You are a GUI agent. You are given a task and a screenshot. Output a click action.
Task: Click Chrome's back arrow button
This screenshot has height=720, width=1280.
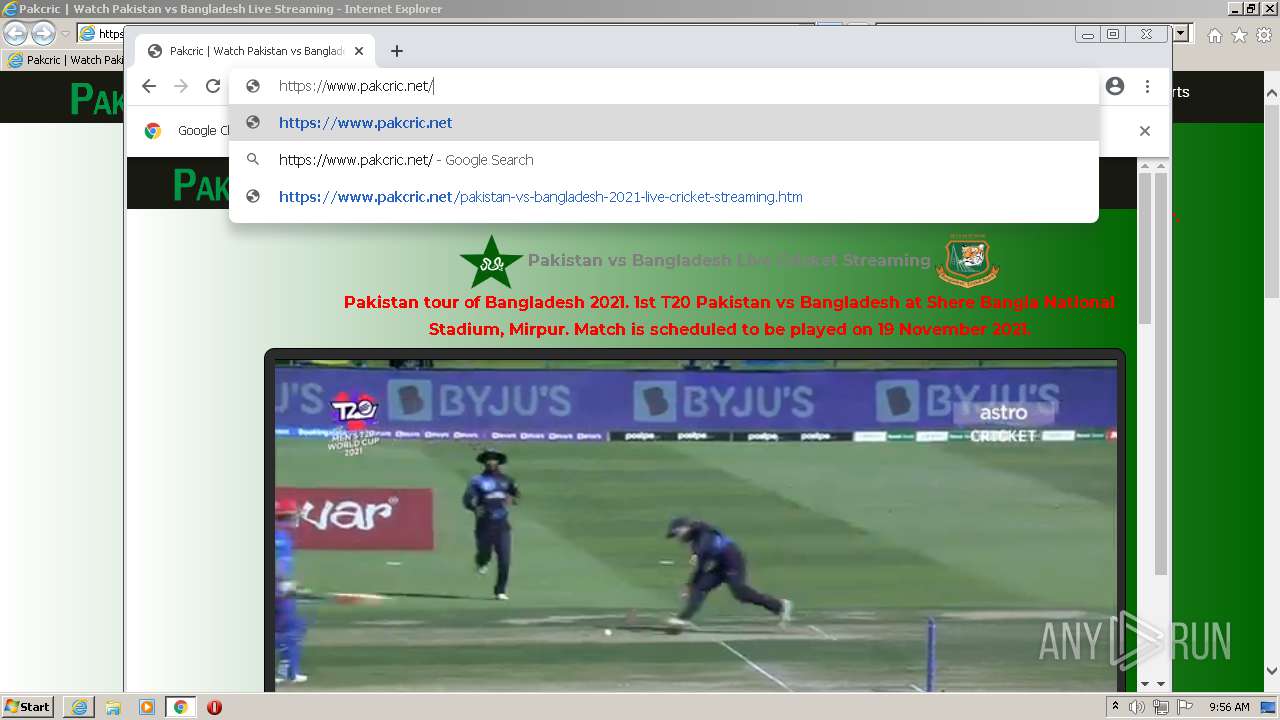(x=149, y=86)
